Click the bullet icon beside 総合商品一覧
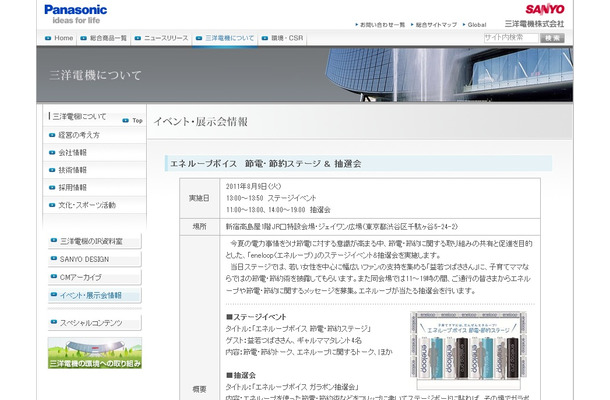 pyautogui.click(x=84, y=38)
